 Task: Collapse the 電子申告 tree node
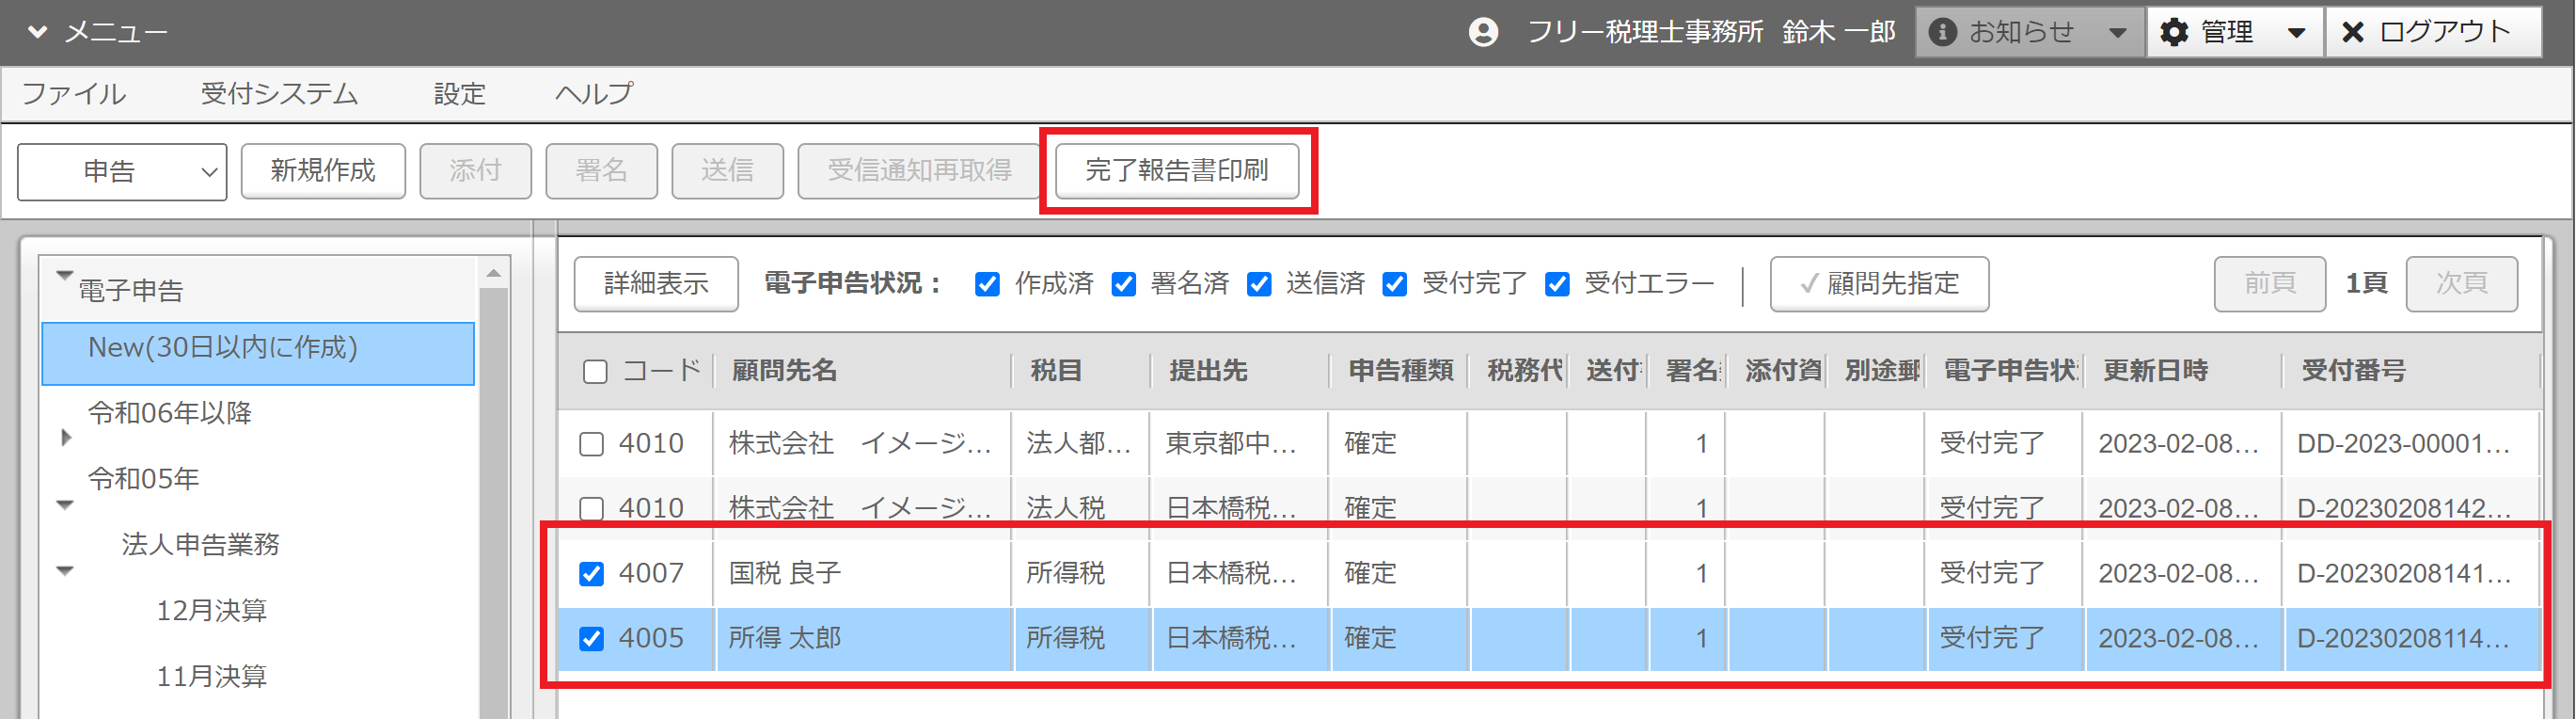pyautogui.click(x=65, y=275)
